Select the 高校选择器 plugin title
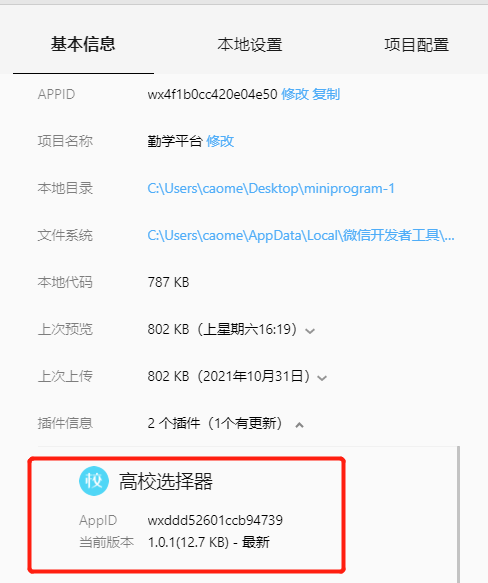 (x=166, y=481)
